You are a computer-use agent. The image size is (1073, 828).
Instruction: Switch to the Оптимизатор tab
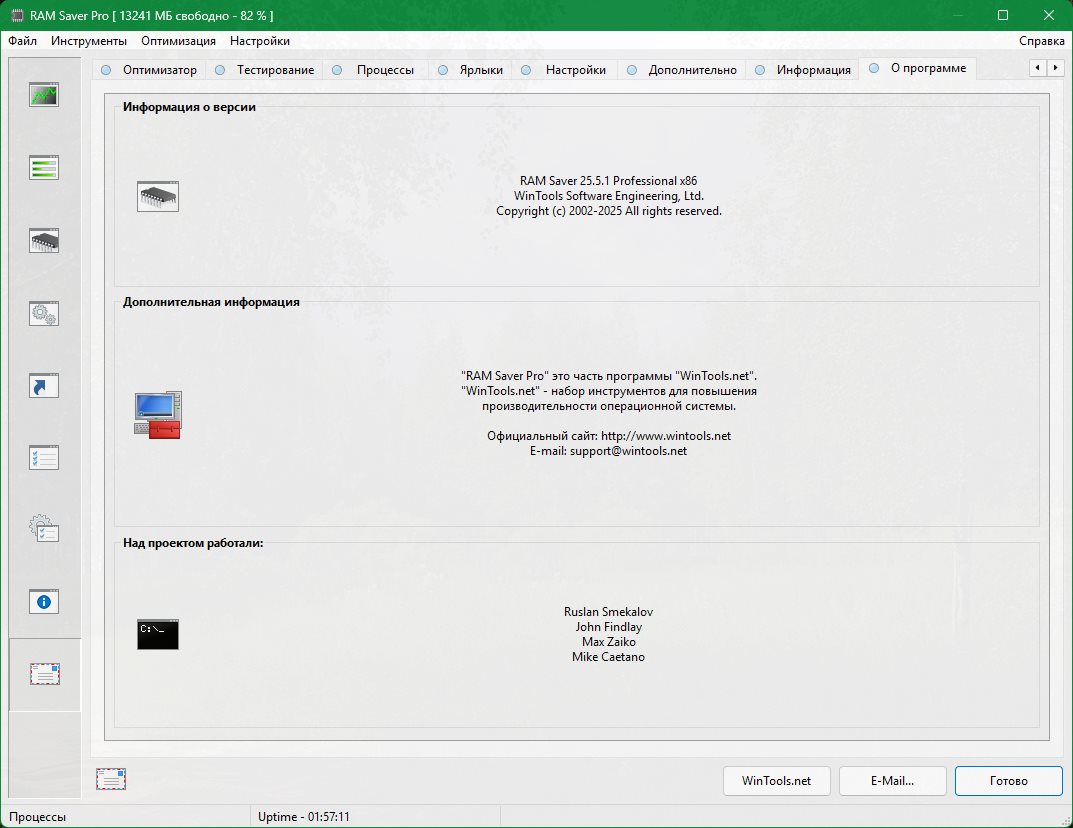149,70
